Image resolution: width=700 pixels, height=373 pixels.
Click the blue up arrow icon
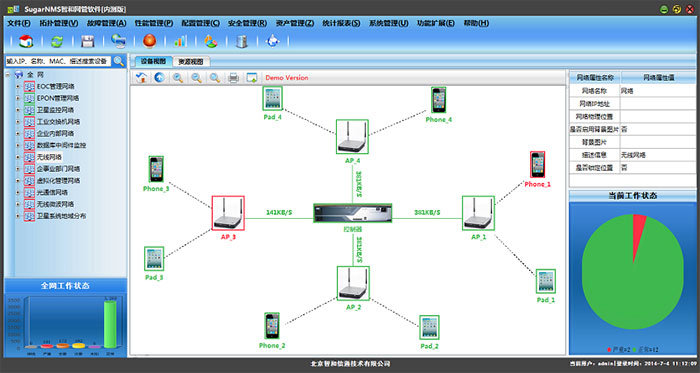click(x=159, y=78)
